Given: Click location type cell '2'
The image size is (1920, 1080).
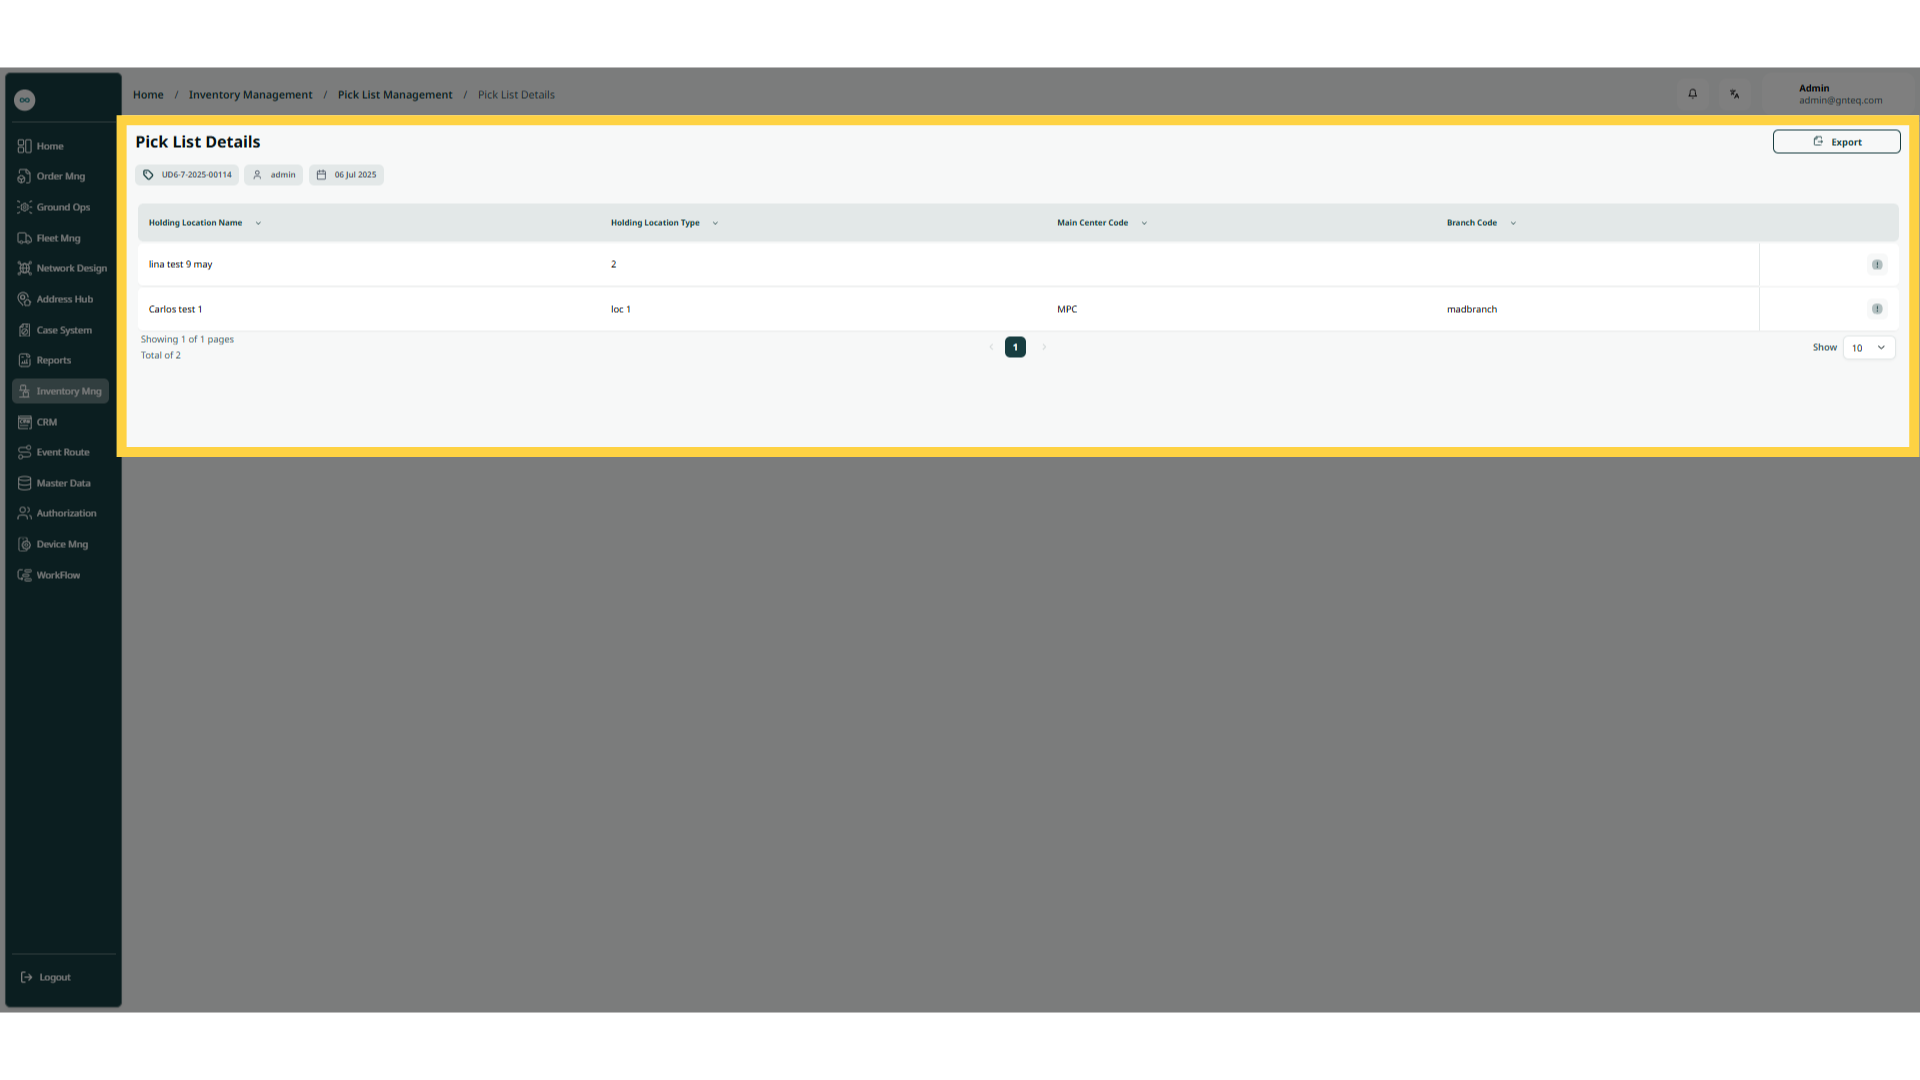Looking at the screenshot, I should tap(613, 265).
